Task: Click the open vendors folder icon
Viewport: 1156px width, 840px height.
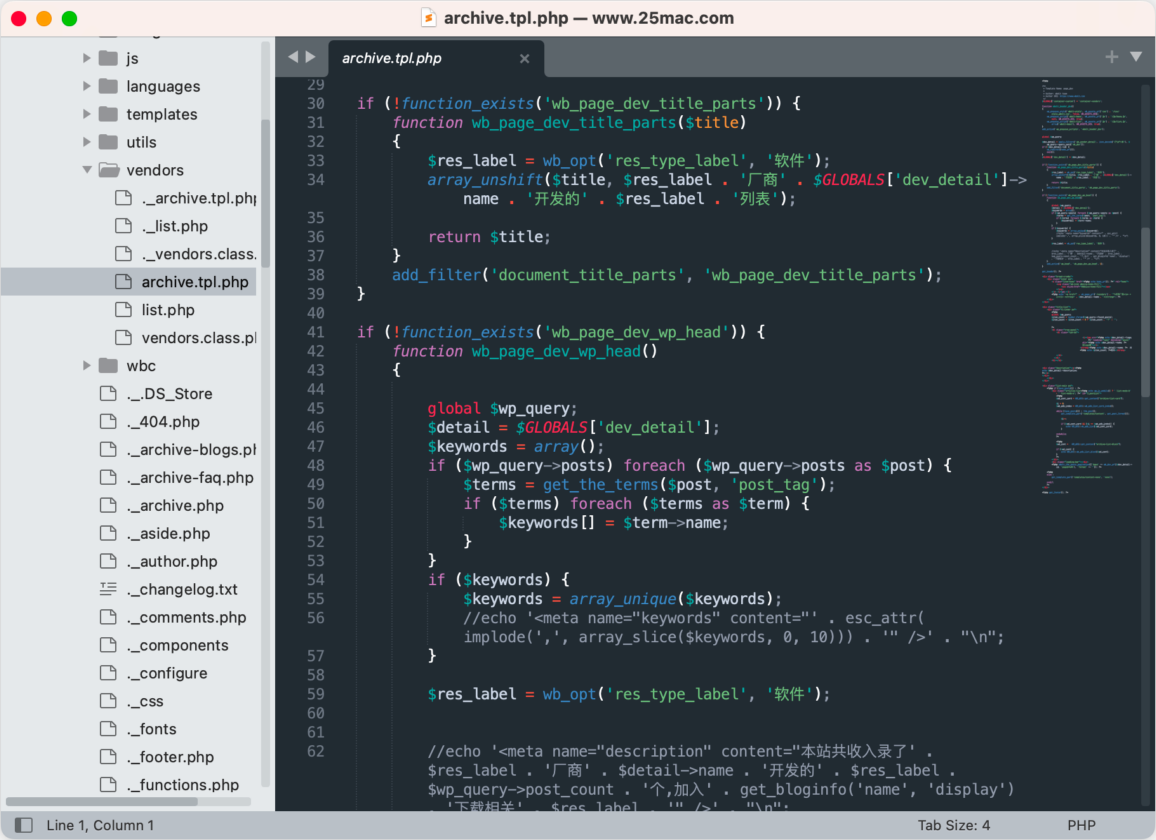Action: click(109, 170)
